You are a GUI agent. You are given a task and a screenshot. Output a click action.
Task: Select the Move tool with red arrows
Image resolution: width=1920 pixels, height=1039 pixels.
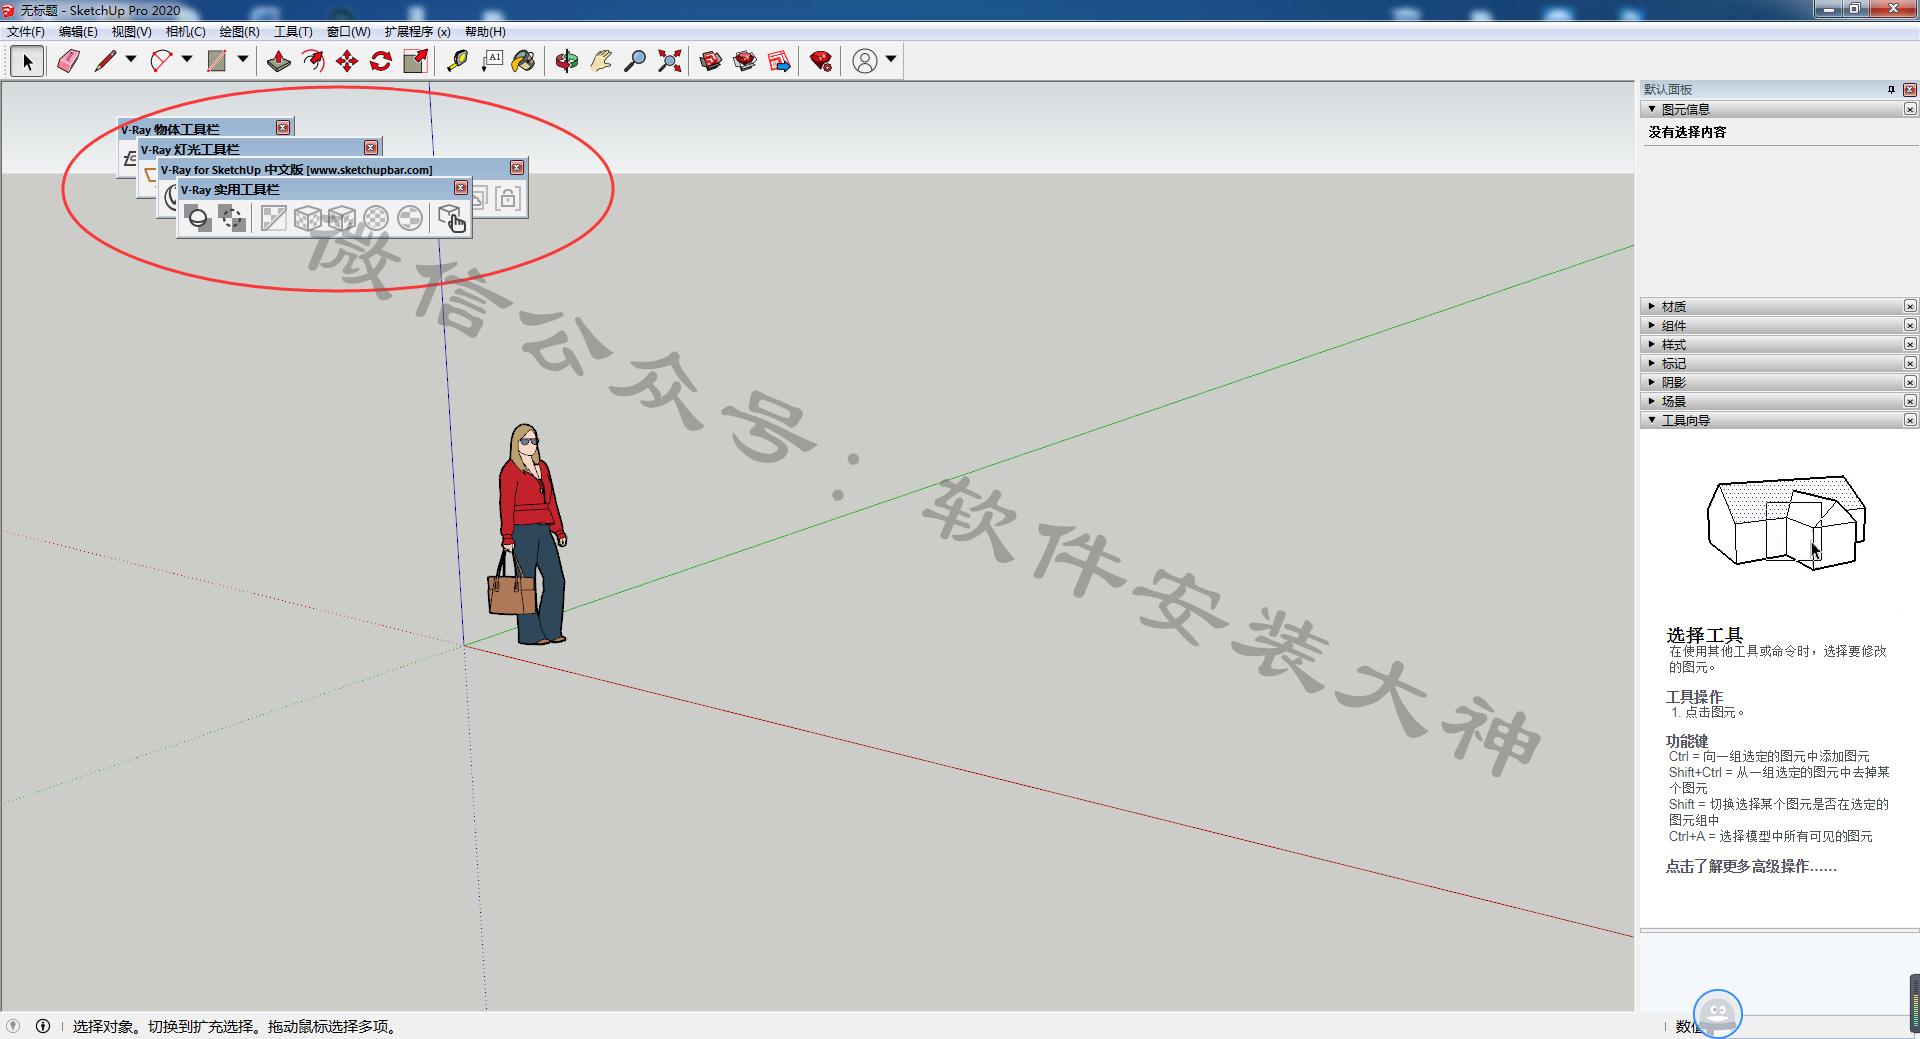pyautogui.click(x=347, y=62)
